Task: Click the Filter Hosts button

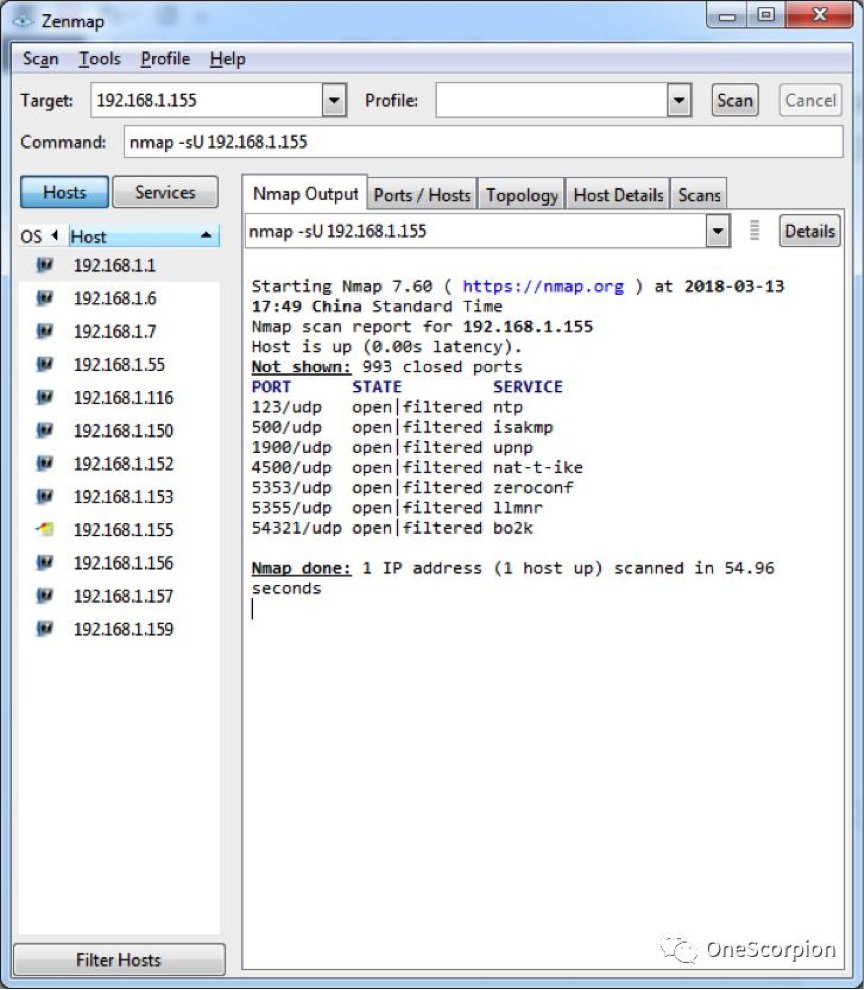Action: [119, 960]
